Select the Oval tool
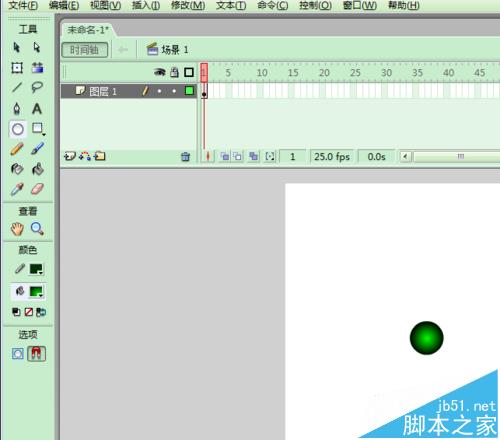This screenshot has width=500, height=440. pos(17,129)
